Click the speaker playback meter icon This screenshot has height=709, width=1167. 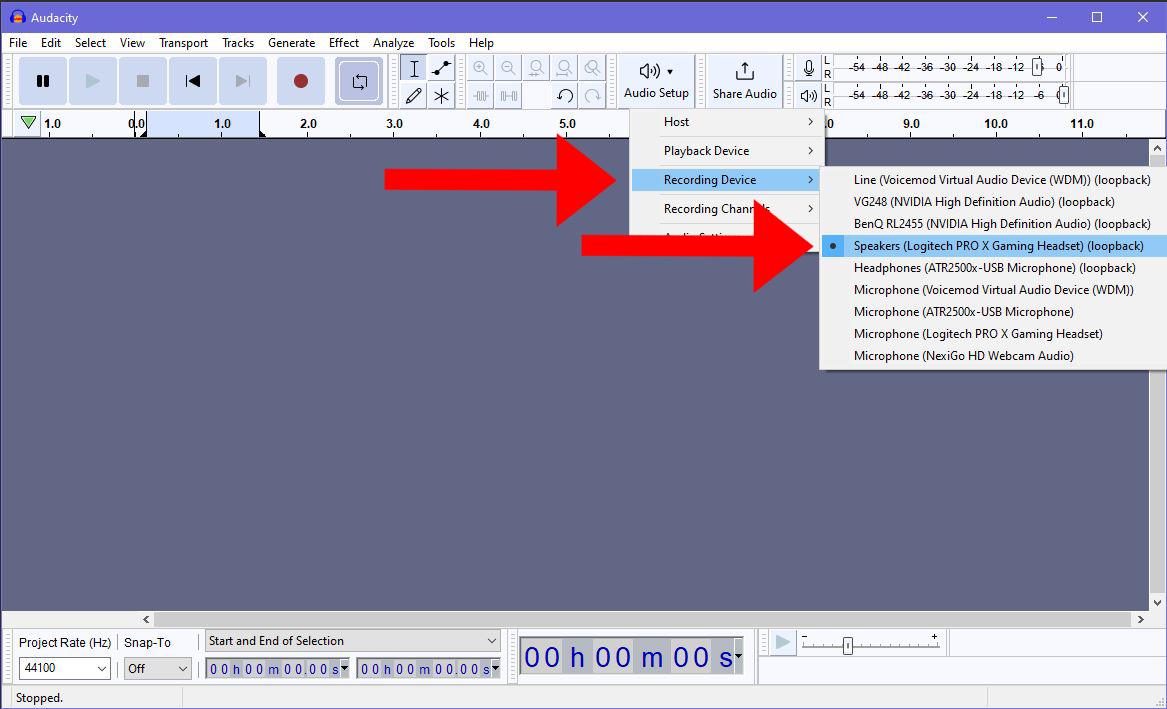(808, 95)
